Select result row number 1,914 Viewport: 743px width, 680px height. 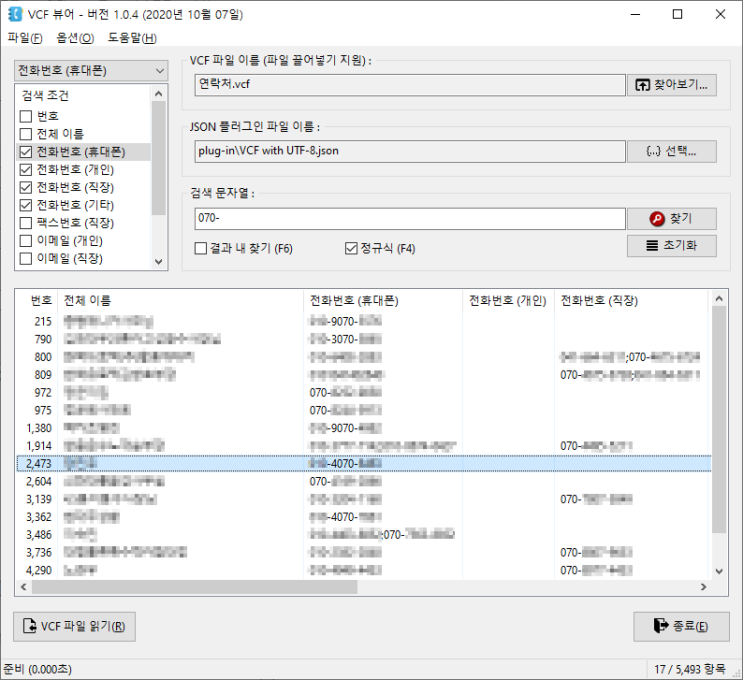[363, 446]
